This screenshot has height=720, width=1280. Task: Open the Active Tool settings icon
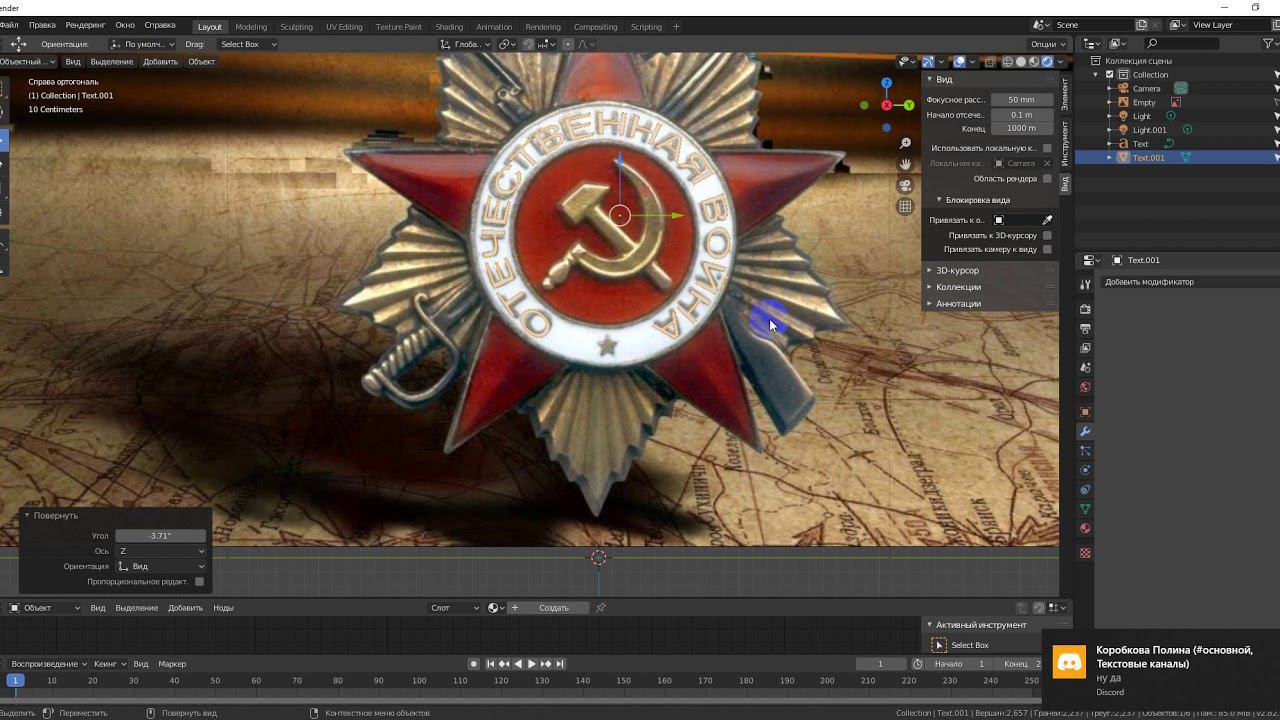tap(1085, 285)
